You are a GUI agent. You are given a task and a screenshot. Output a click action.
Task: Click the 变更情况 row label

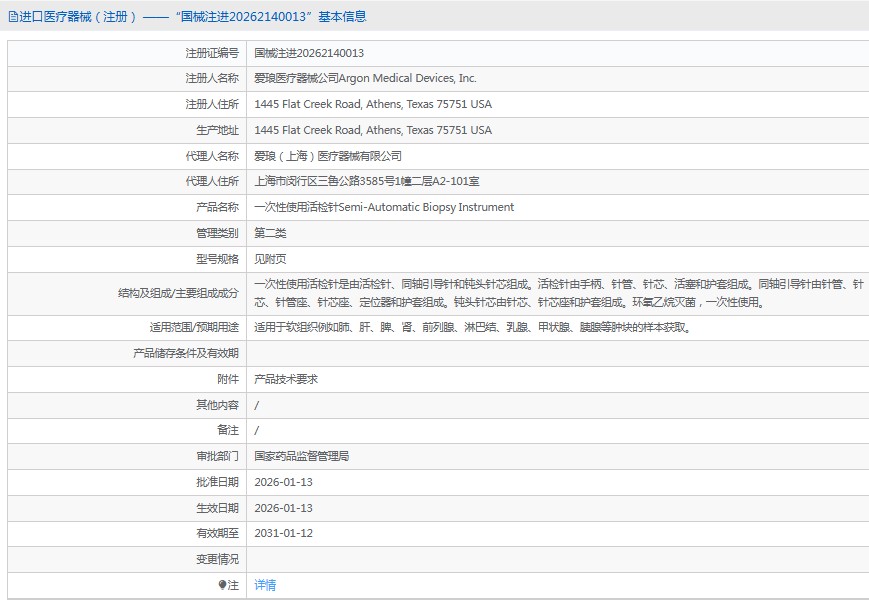coord(217,559)
